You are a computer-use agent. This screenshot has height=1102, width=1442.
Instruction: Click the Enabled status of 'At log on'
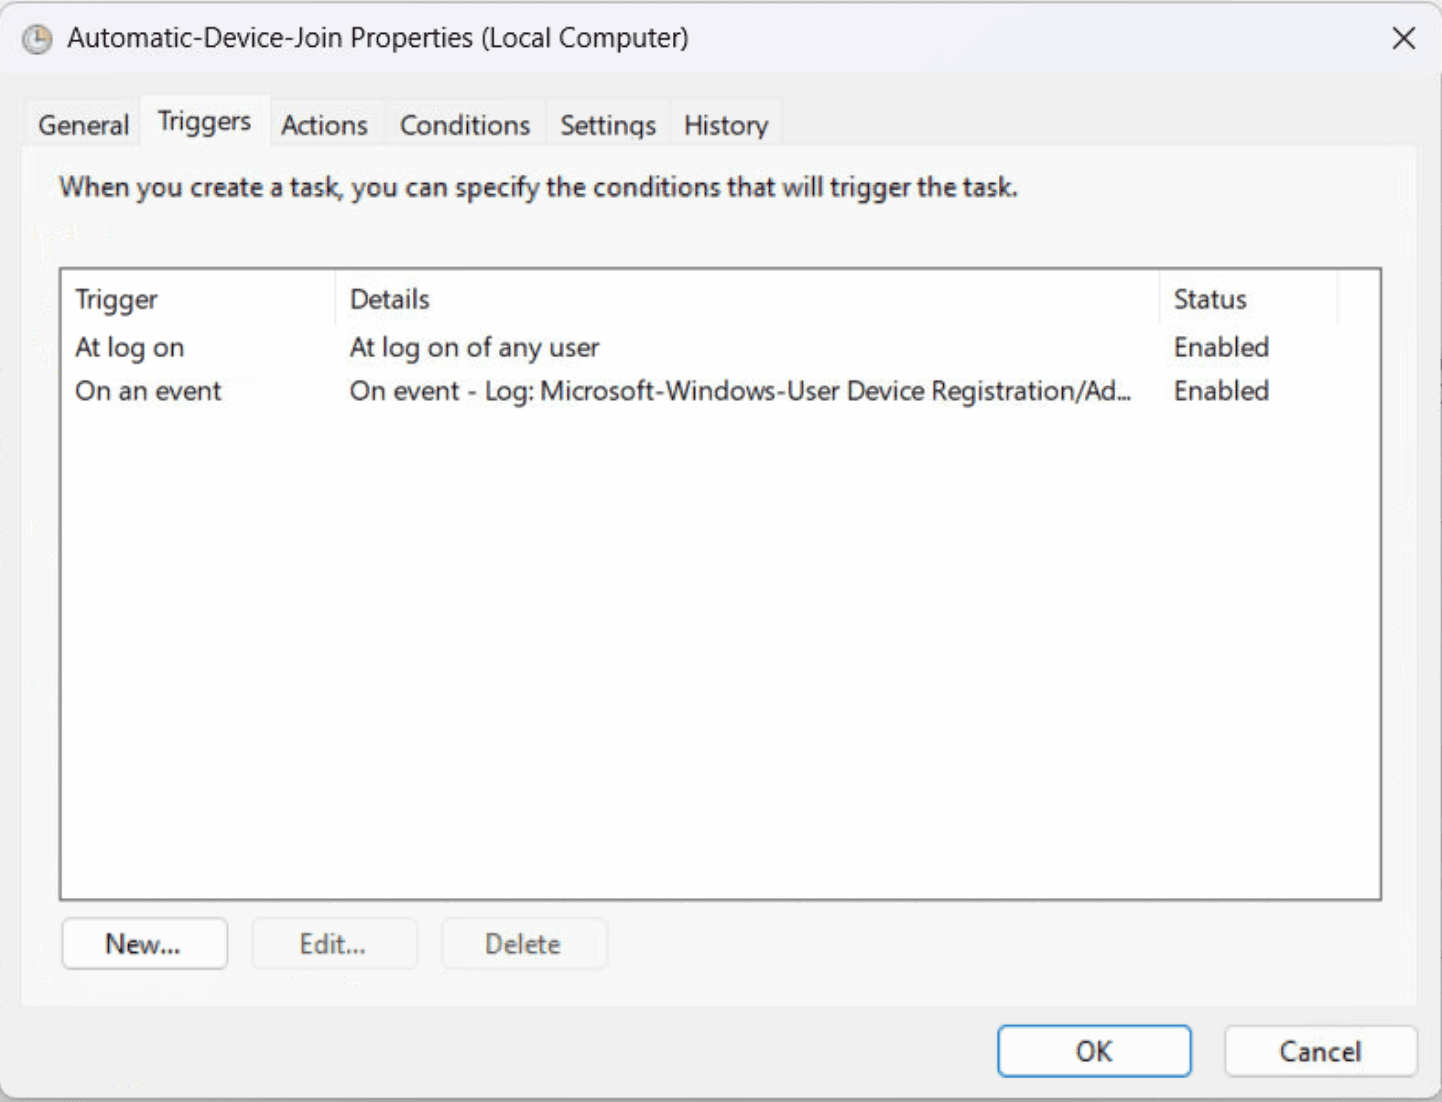point(1221,347)
